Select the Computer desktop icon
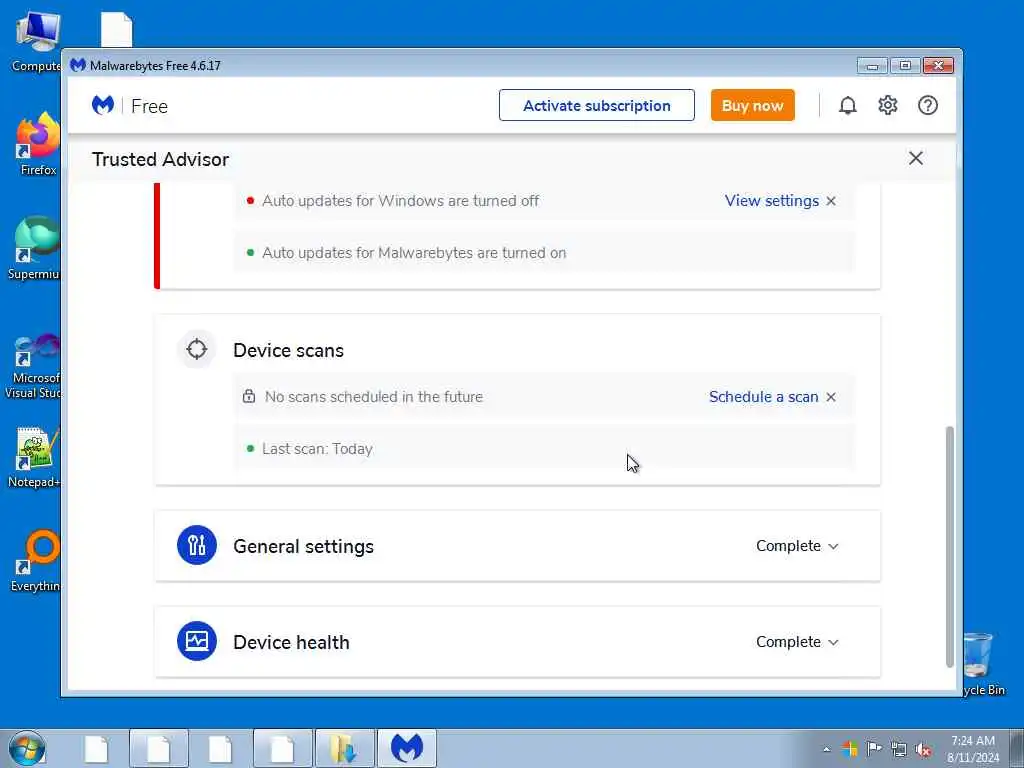 pyautogui.click(x=37, y=40)
